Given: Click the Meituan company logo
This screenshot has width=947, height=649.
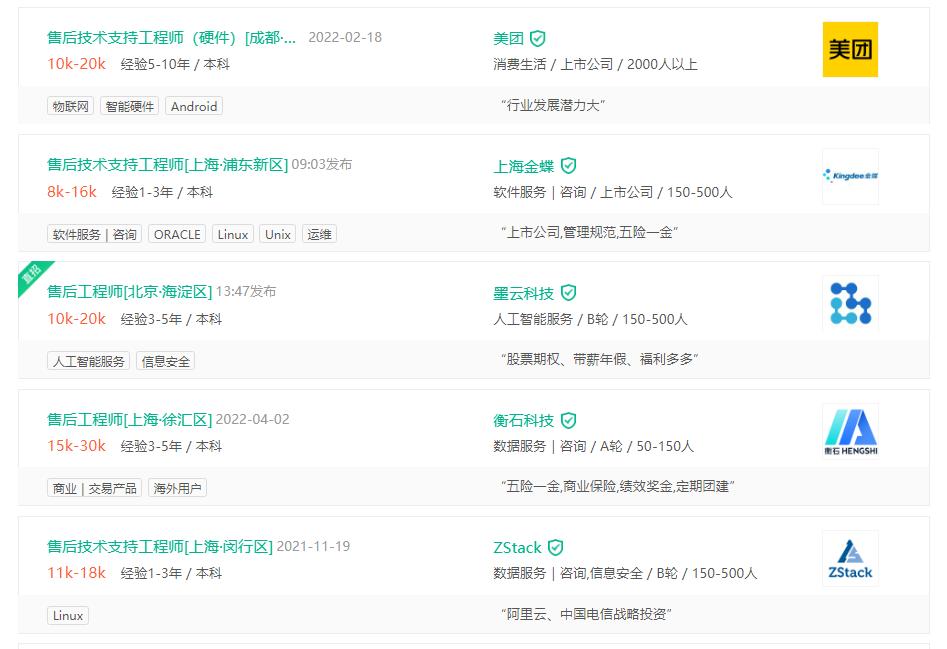Looking at the screenshot, I should [x=850, y=48].
